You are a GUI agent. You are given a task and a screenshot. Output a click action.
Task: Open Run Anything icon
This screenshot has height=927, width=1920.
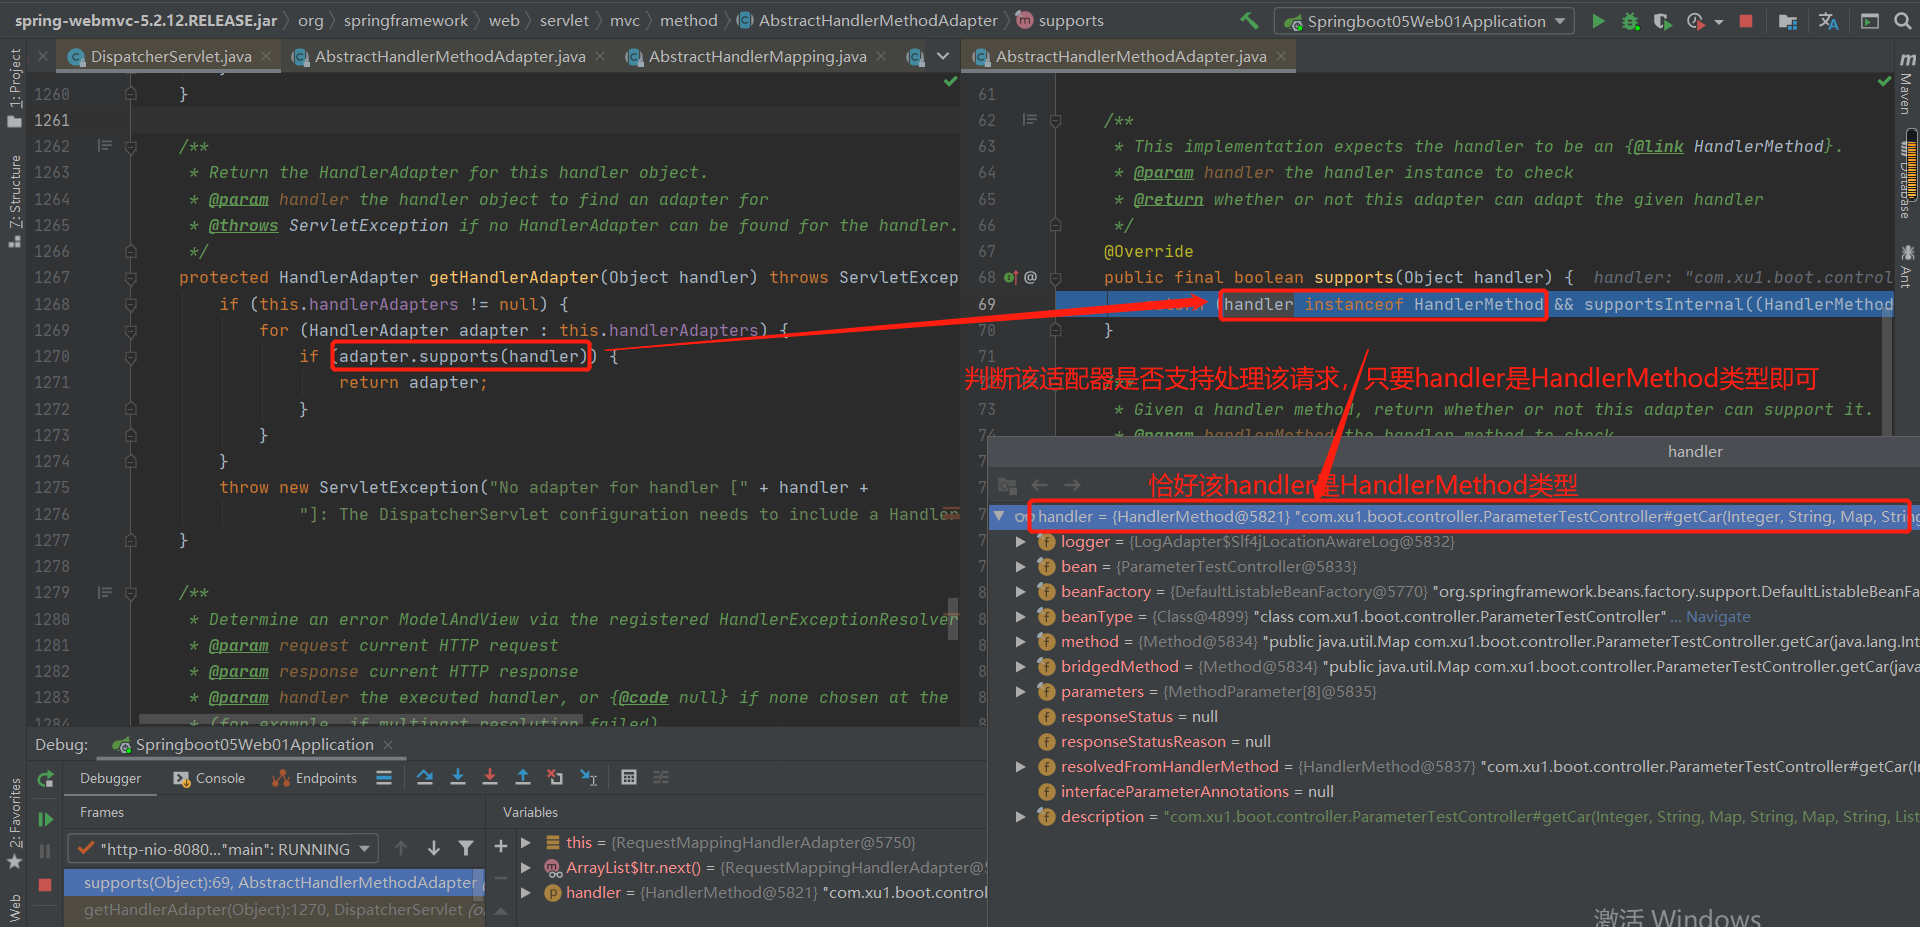(1869, 21)
